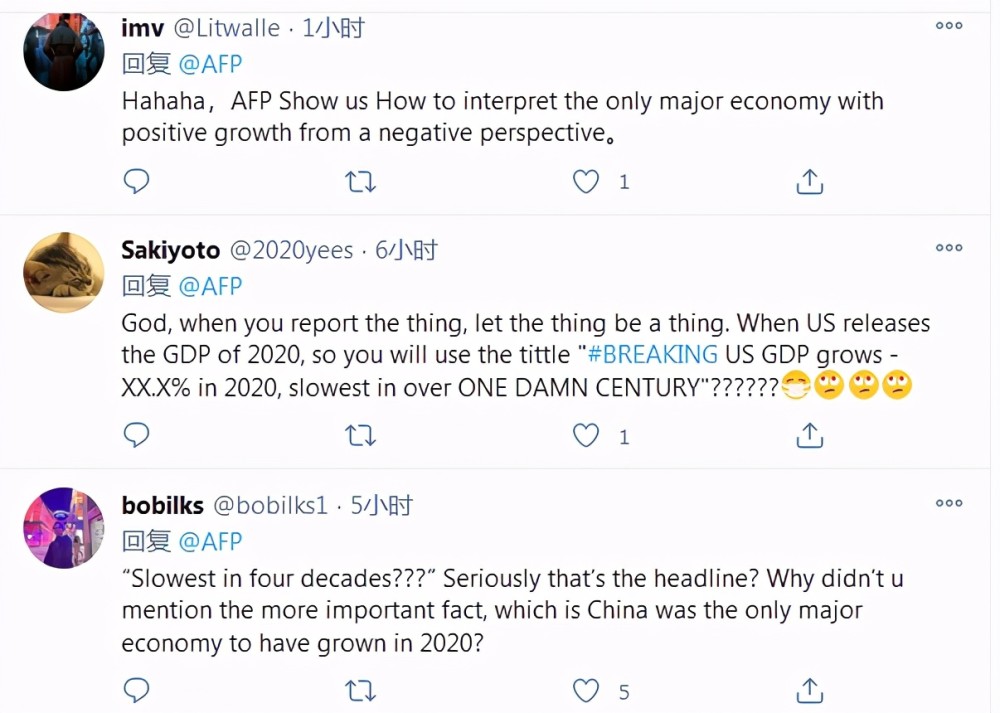This screenshot has height=713, width=1000.
Task: Reply to Sakiyoto's tweet via comment icon
Action: [x=136, y=435]
